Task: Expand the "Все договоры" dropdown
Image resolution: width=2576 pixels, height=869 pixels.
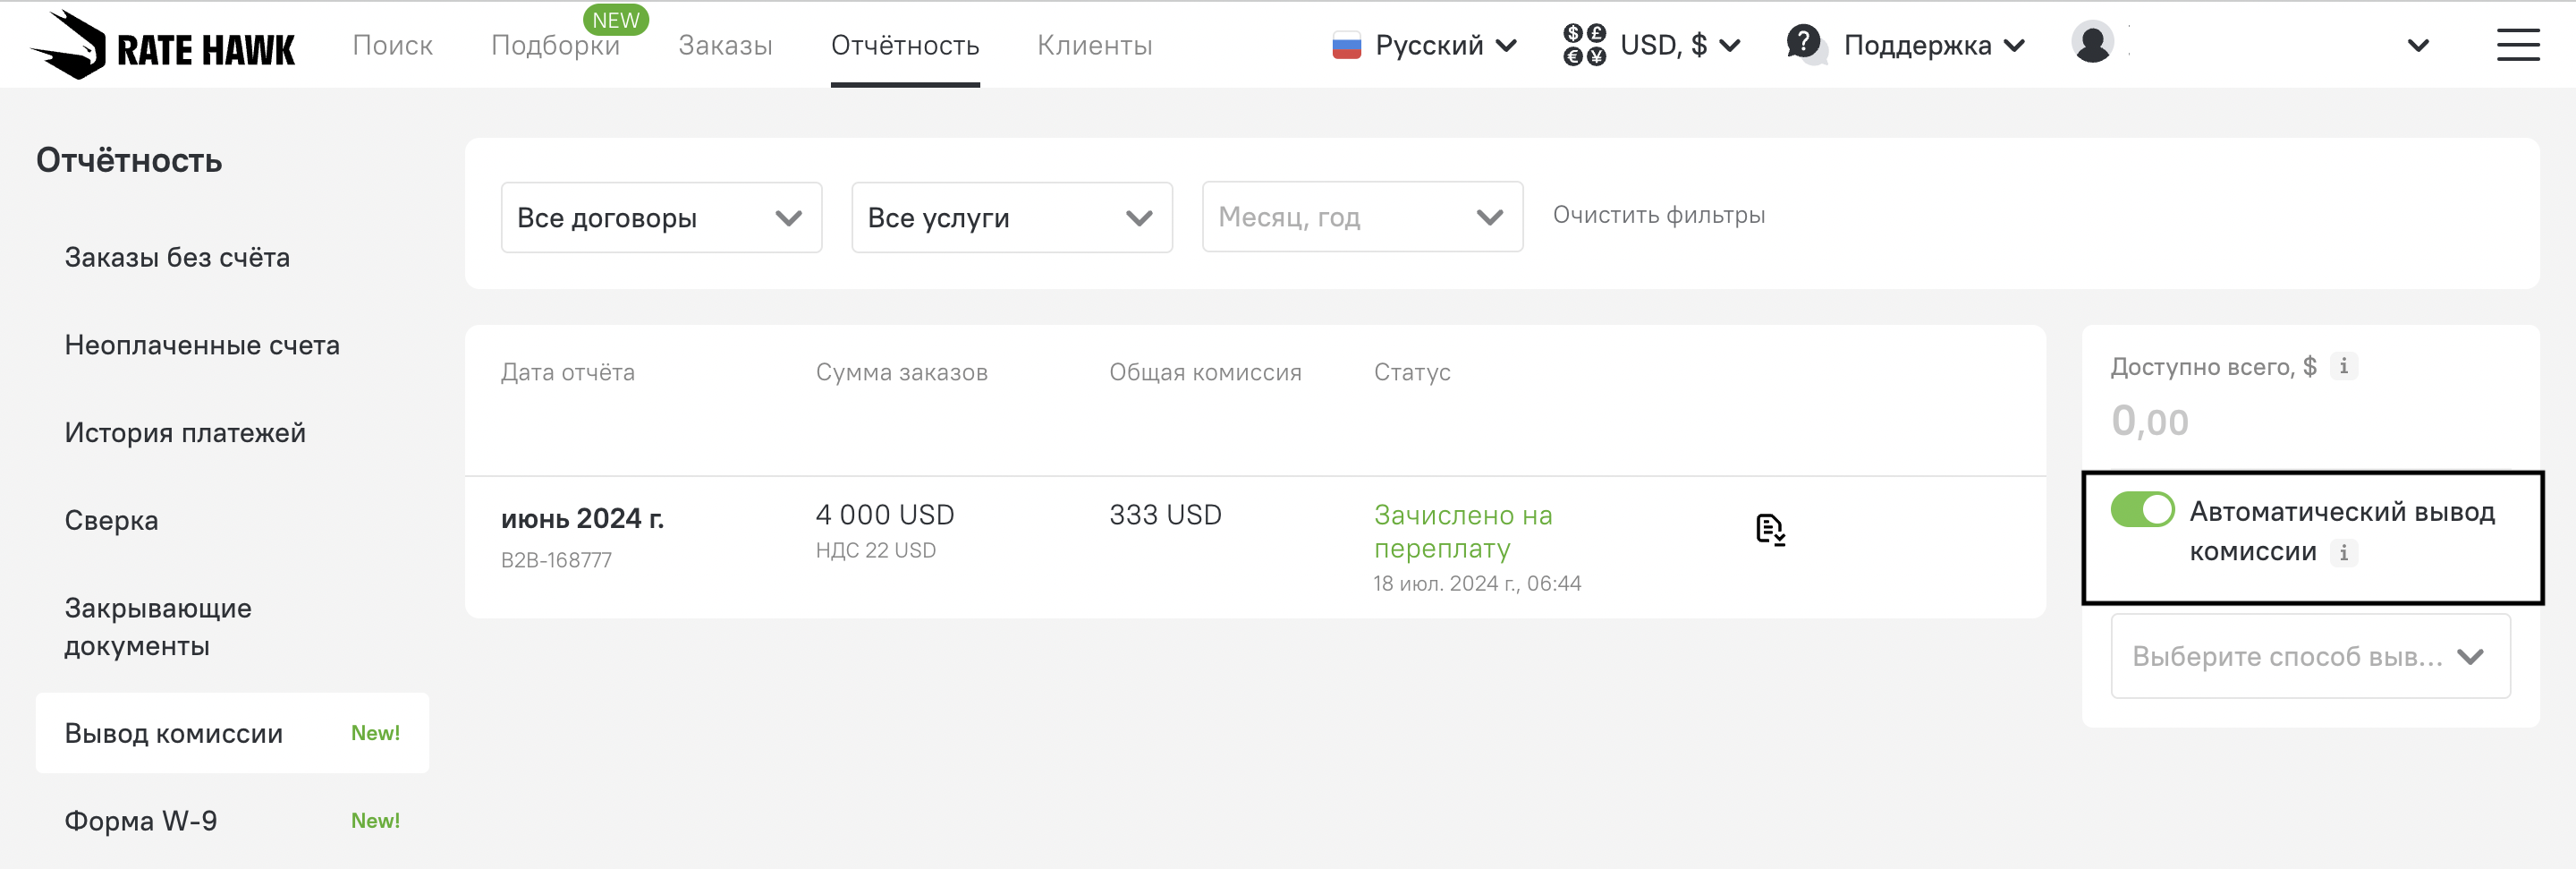Action: point(661,217)
